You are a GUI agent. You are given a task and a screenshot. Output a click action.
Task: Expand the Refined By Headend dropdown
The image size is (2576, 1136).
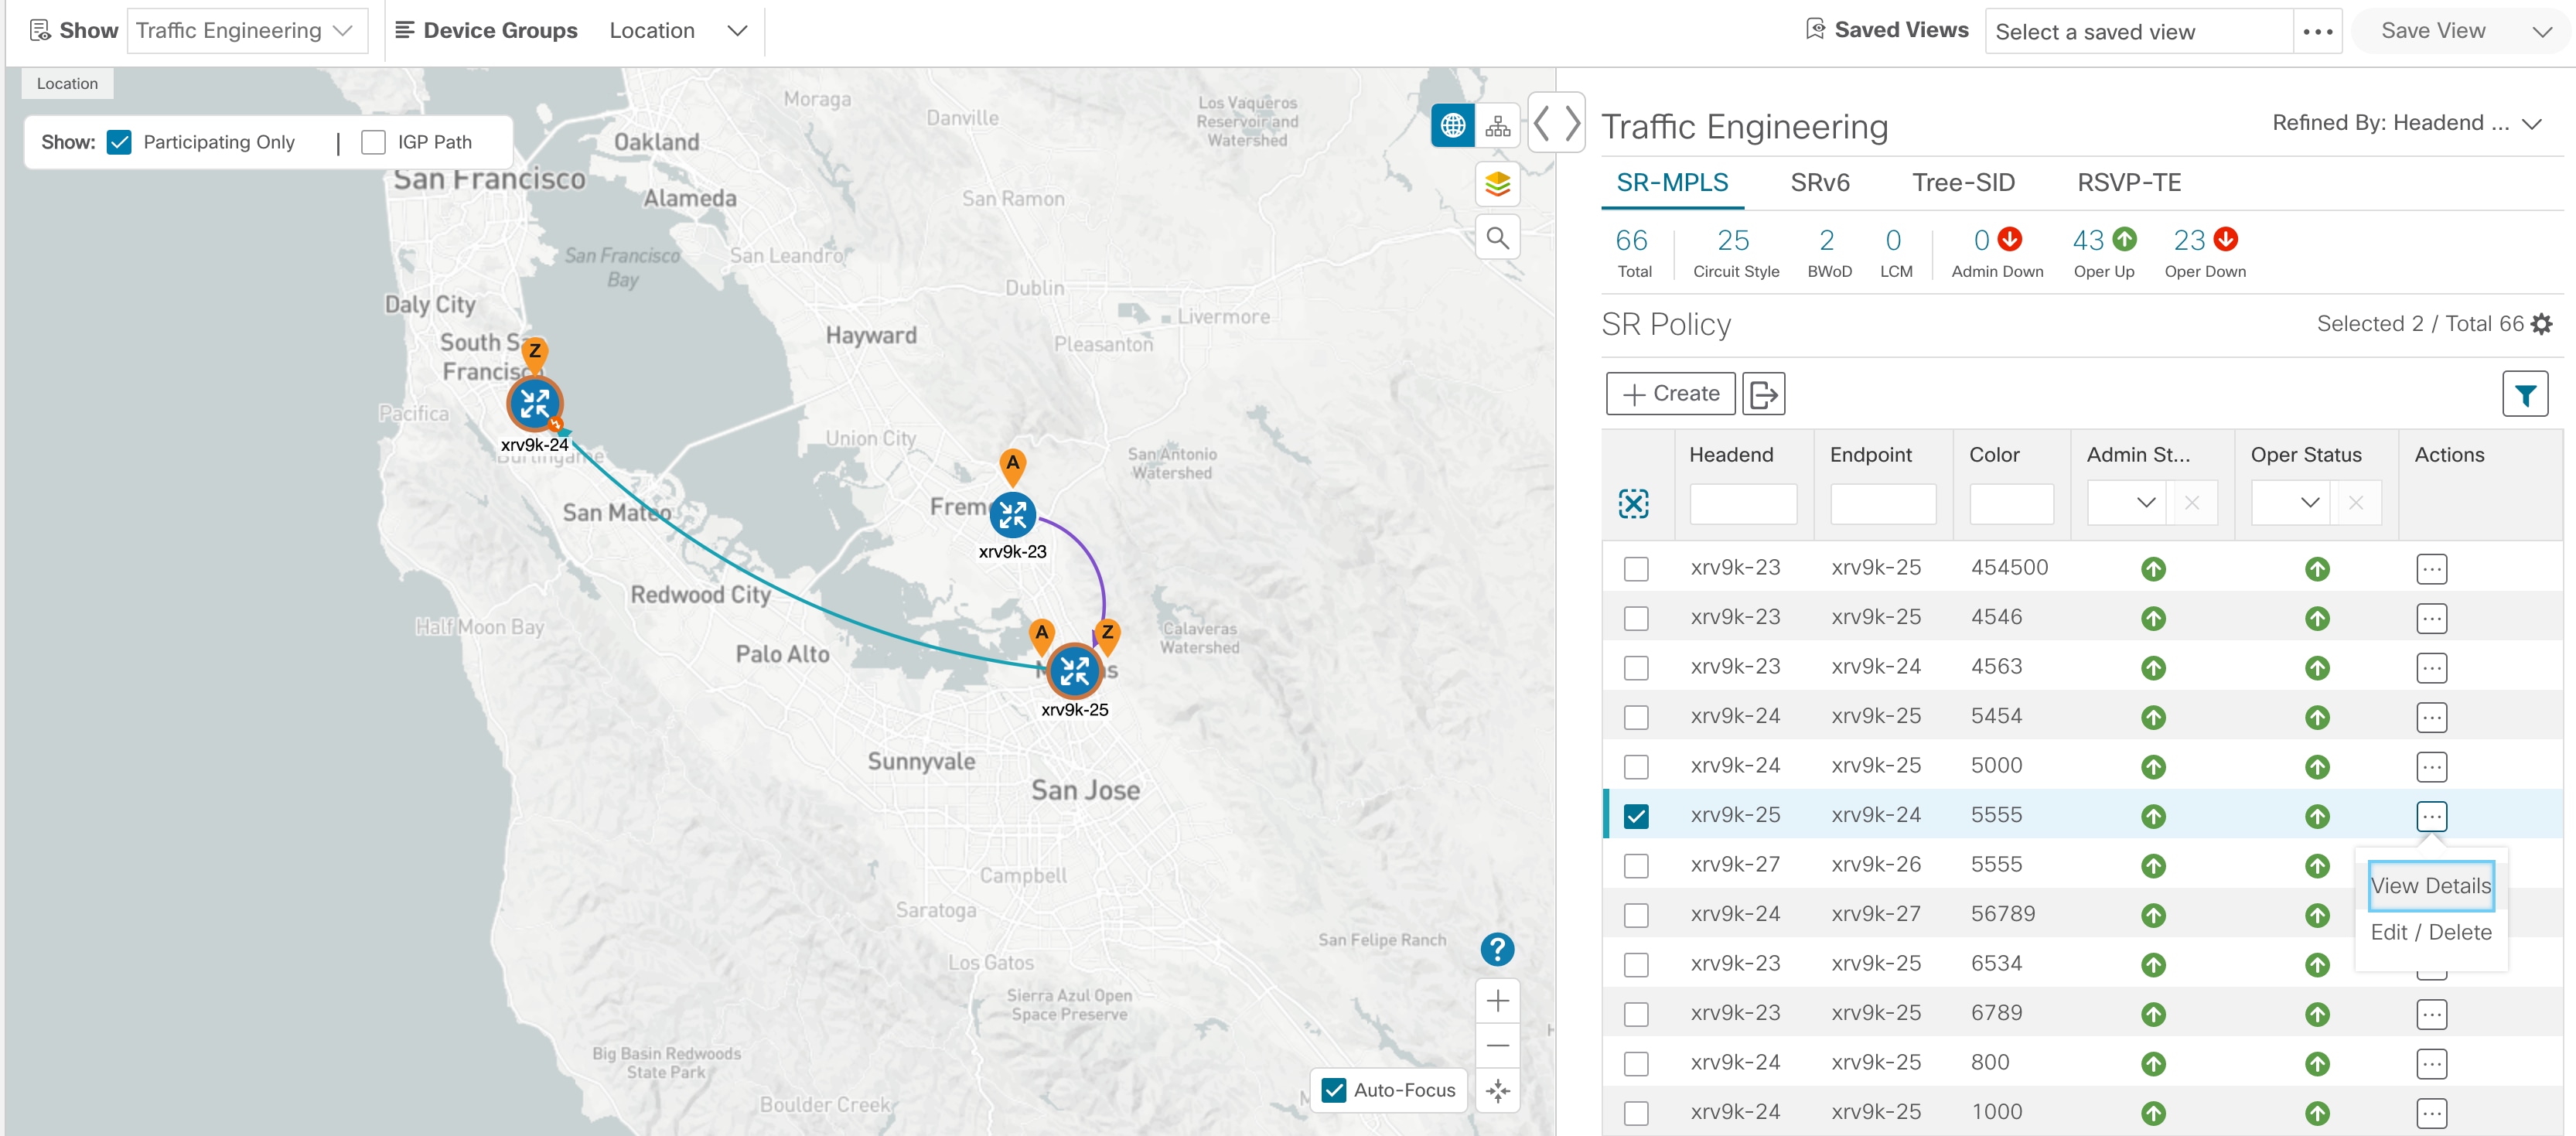coord(2406,123)
